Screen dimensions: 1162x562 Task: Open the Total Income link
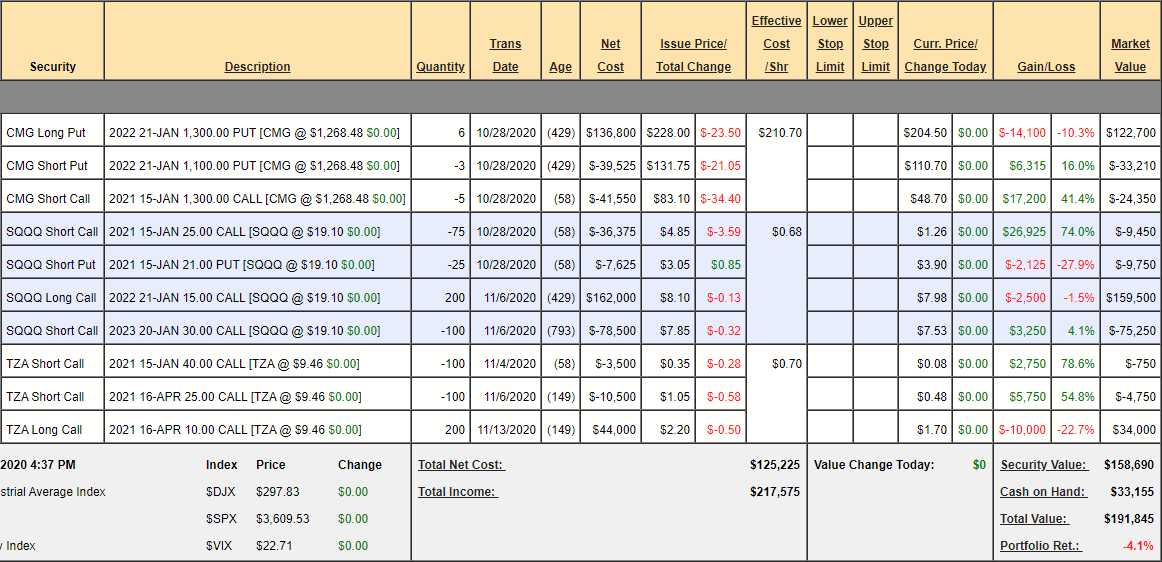point(457,492)
